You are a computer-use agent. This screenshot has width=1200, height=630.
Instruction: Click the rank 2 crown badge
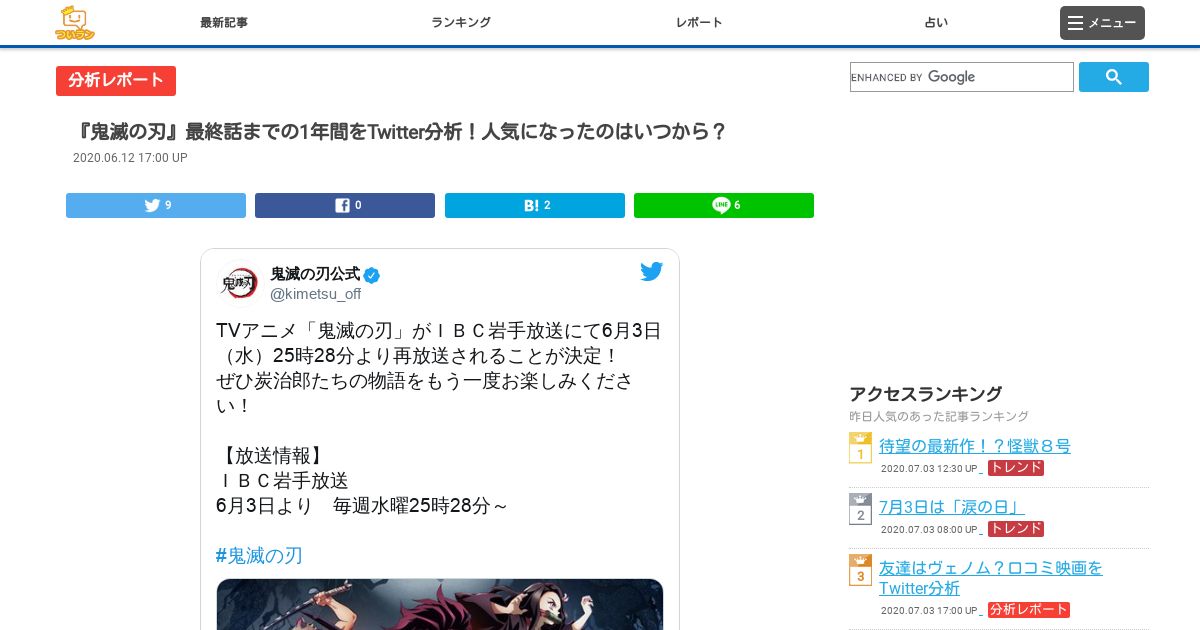[860, 509]
